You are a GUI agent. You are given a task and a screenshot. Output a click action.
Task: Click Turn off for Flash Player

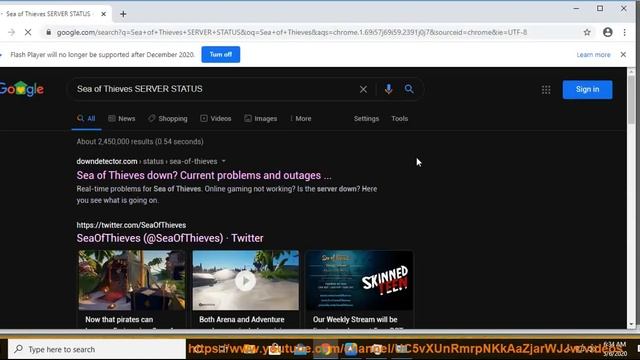[220, 54]
